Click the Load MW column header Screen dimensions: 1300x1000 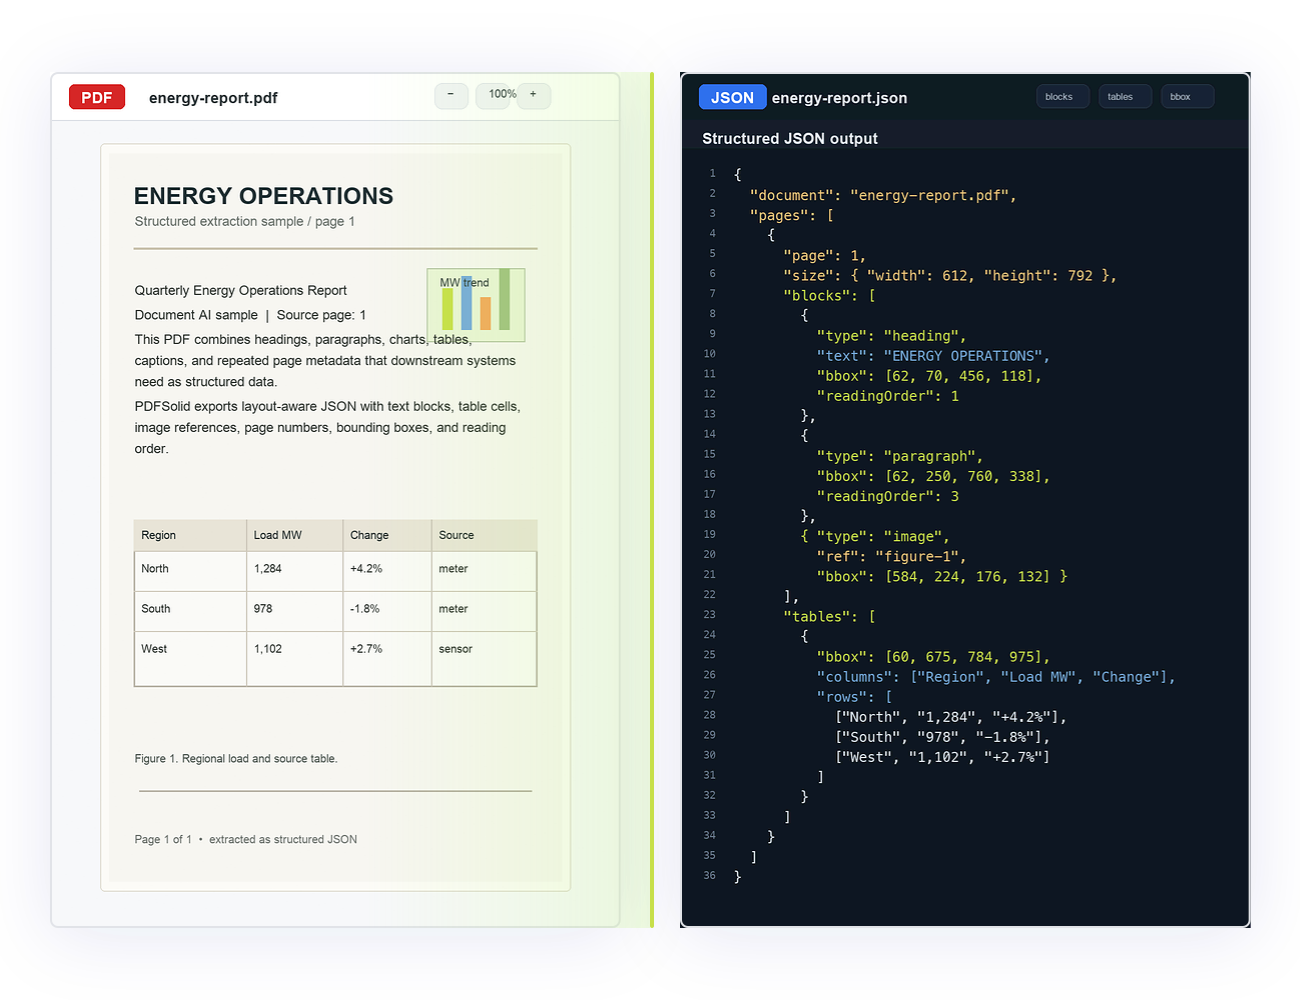[295, 535]
